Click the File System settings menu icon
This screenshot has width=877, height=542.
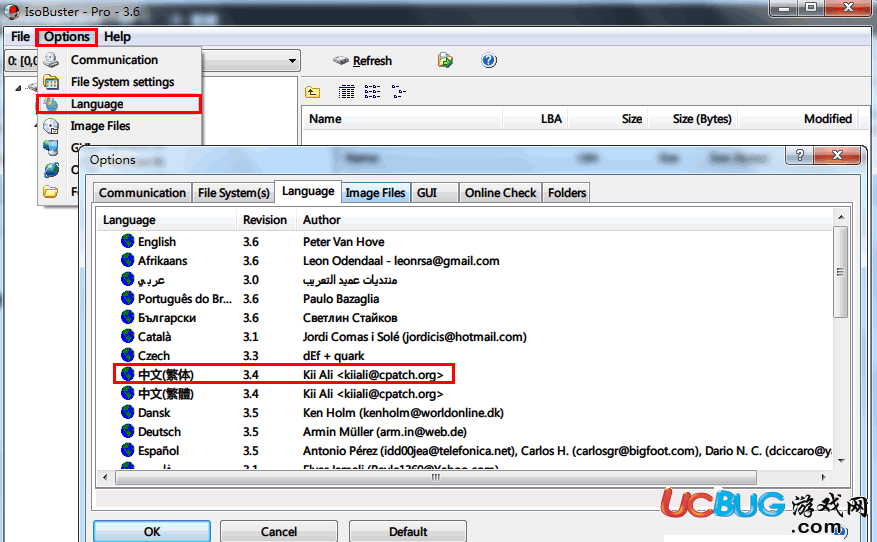tap(51, 82)
